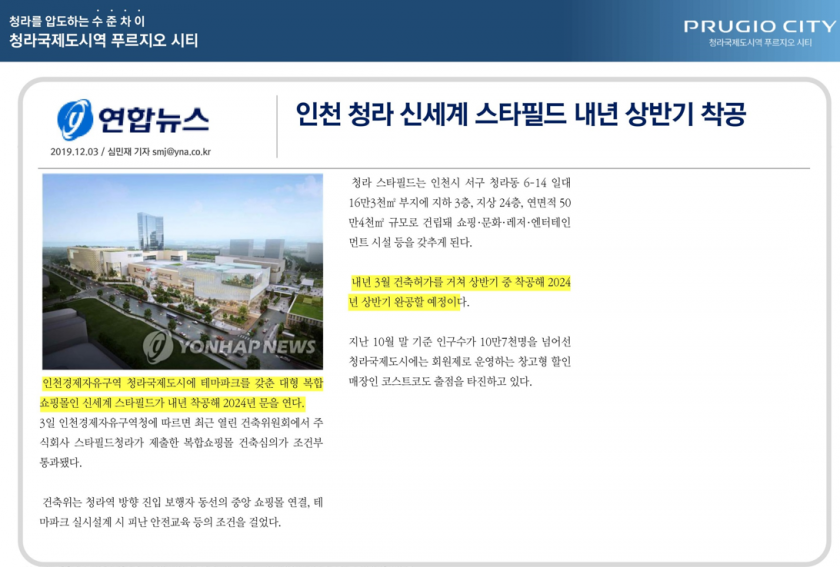
Task: Open the Starfield rendering photo
Action: [x=183, y=271]
